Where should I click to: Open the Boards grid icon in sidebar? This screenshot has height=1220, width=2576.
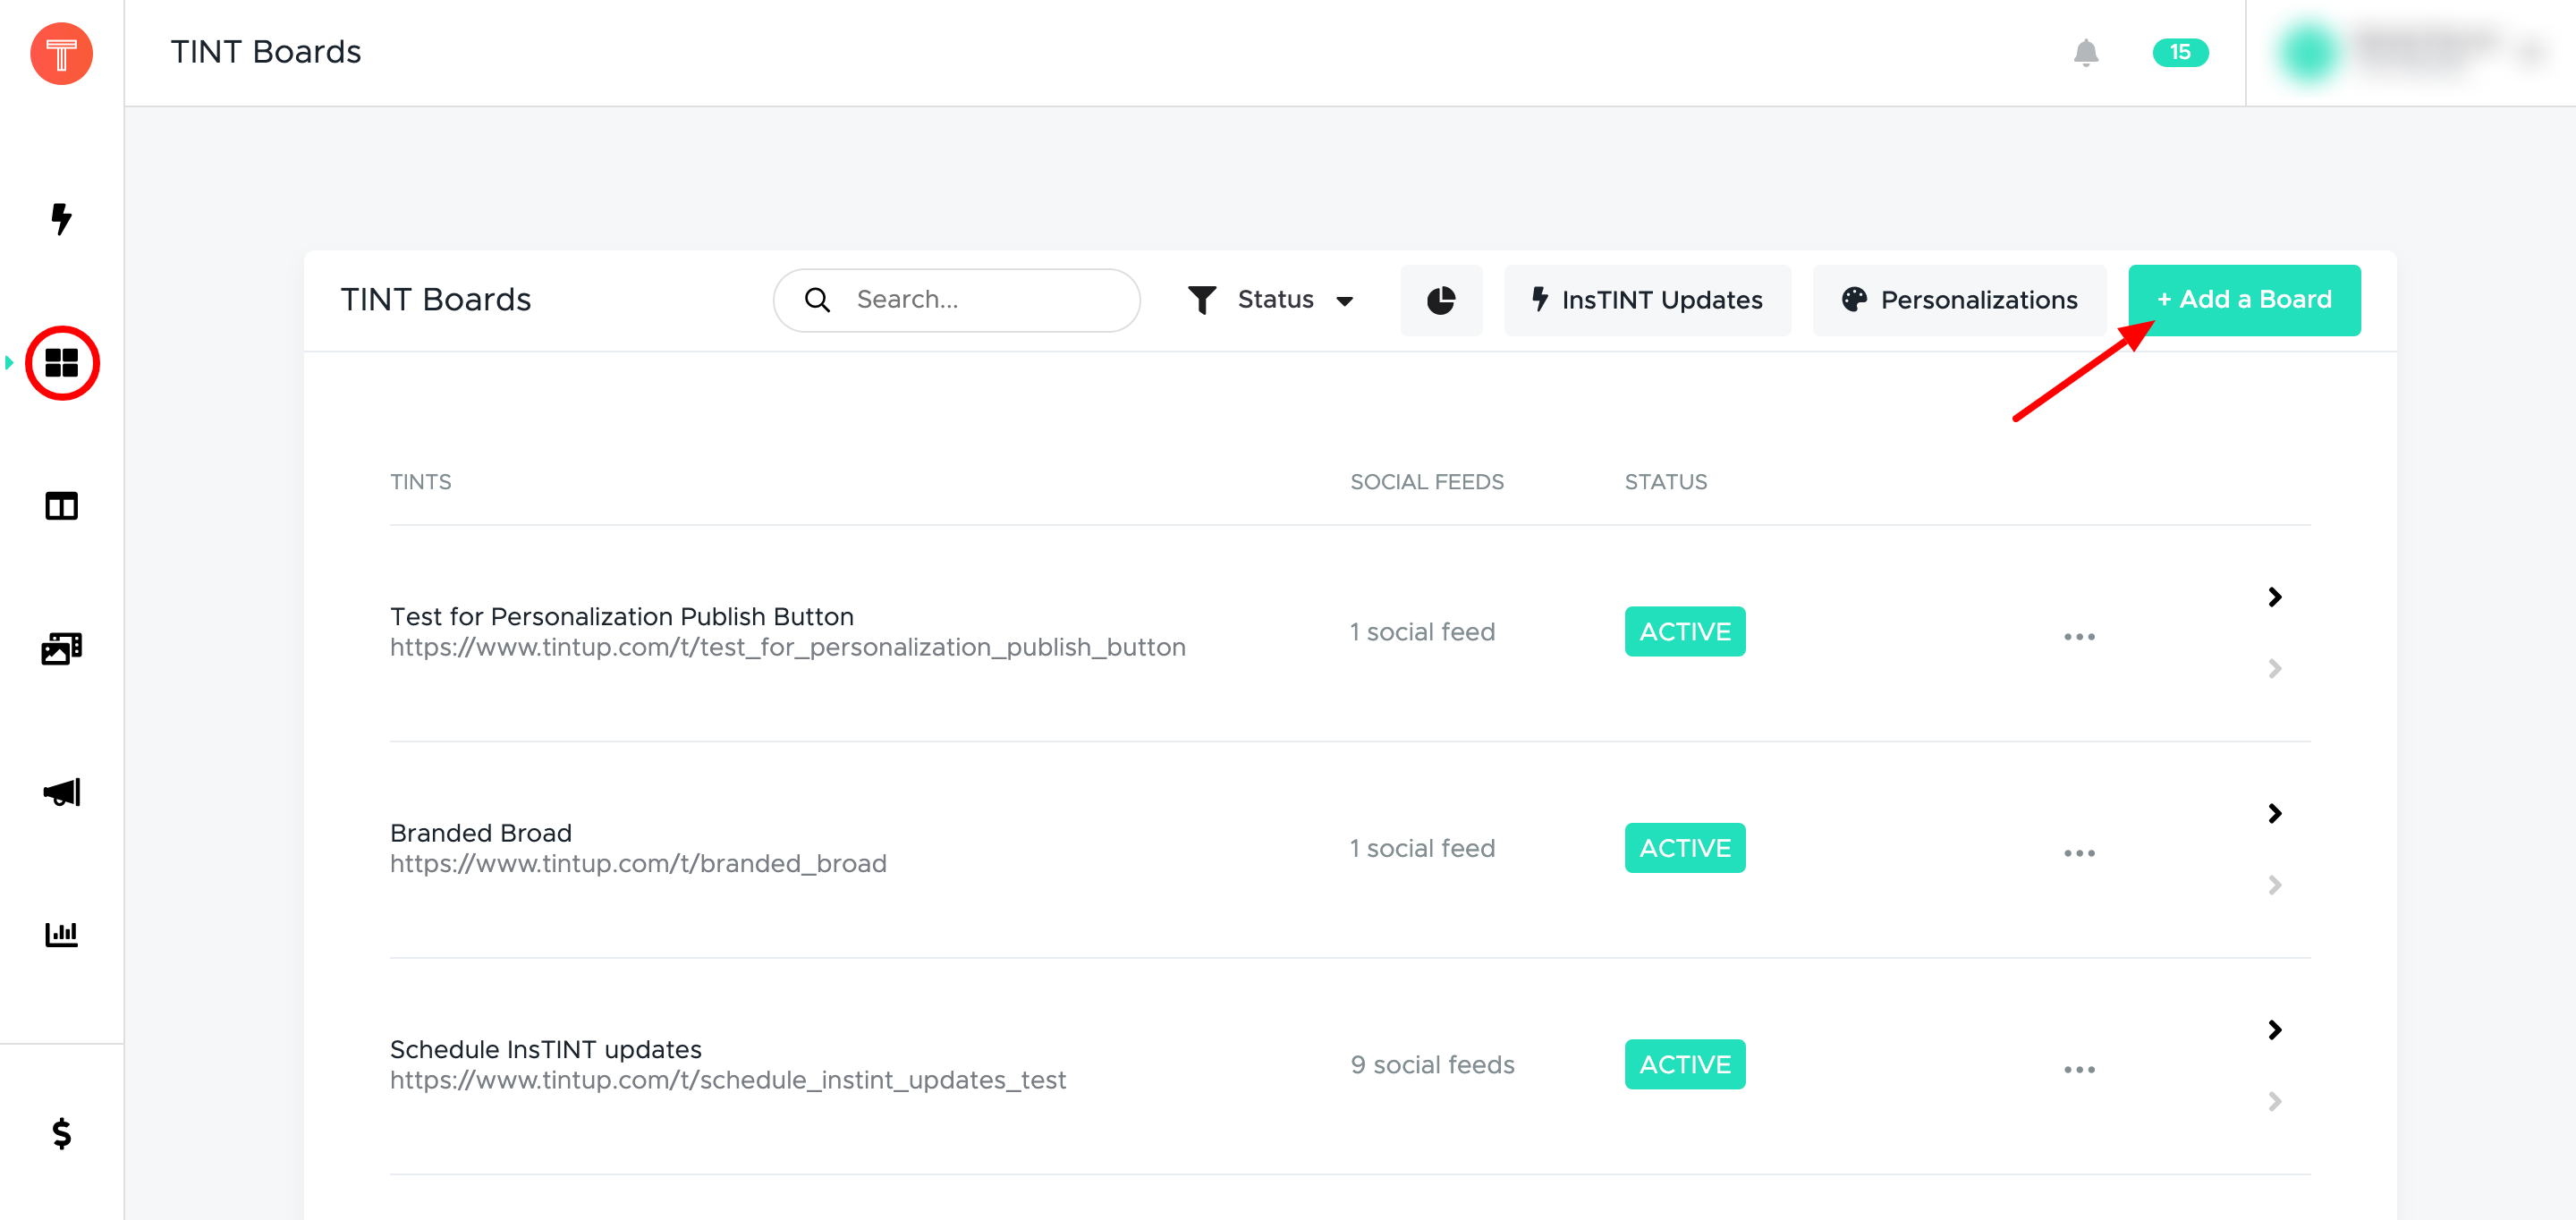coord(62,363)
